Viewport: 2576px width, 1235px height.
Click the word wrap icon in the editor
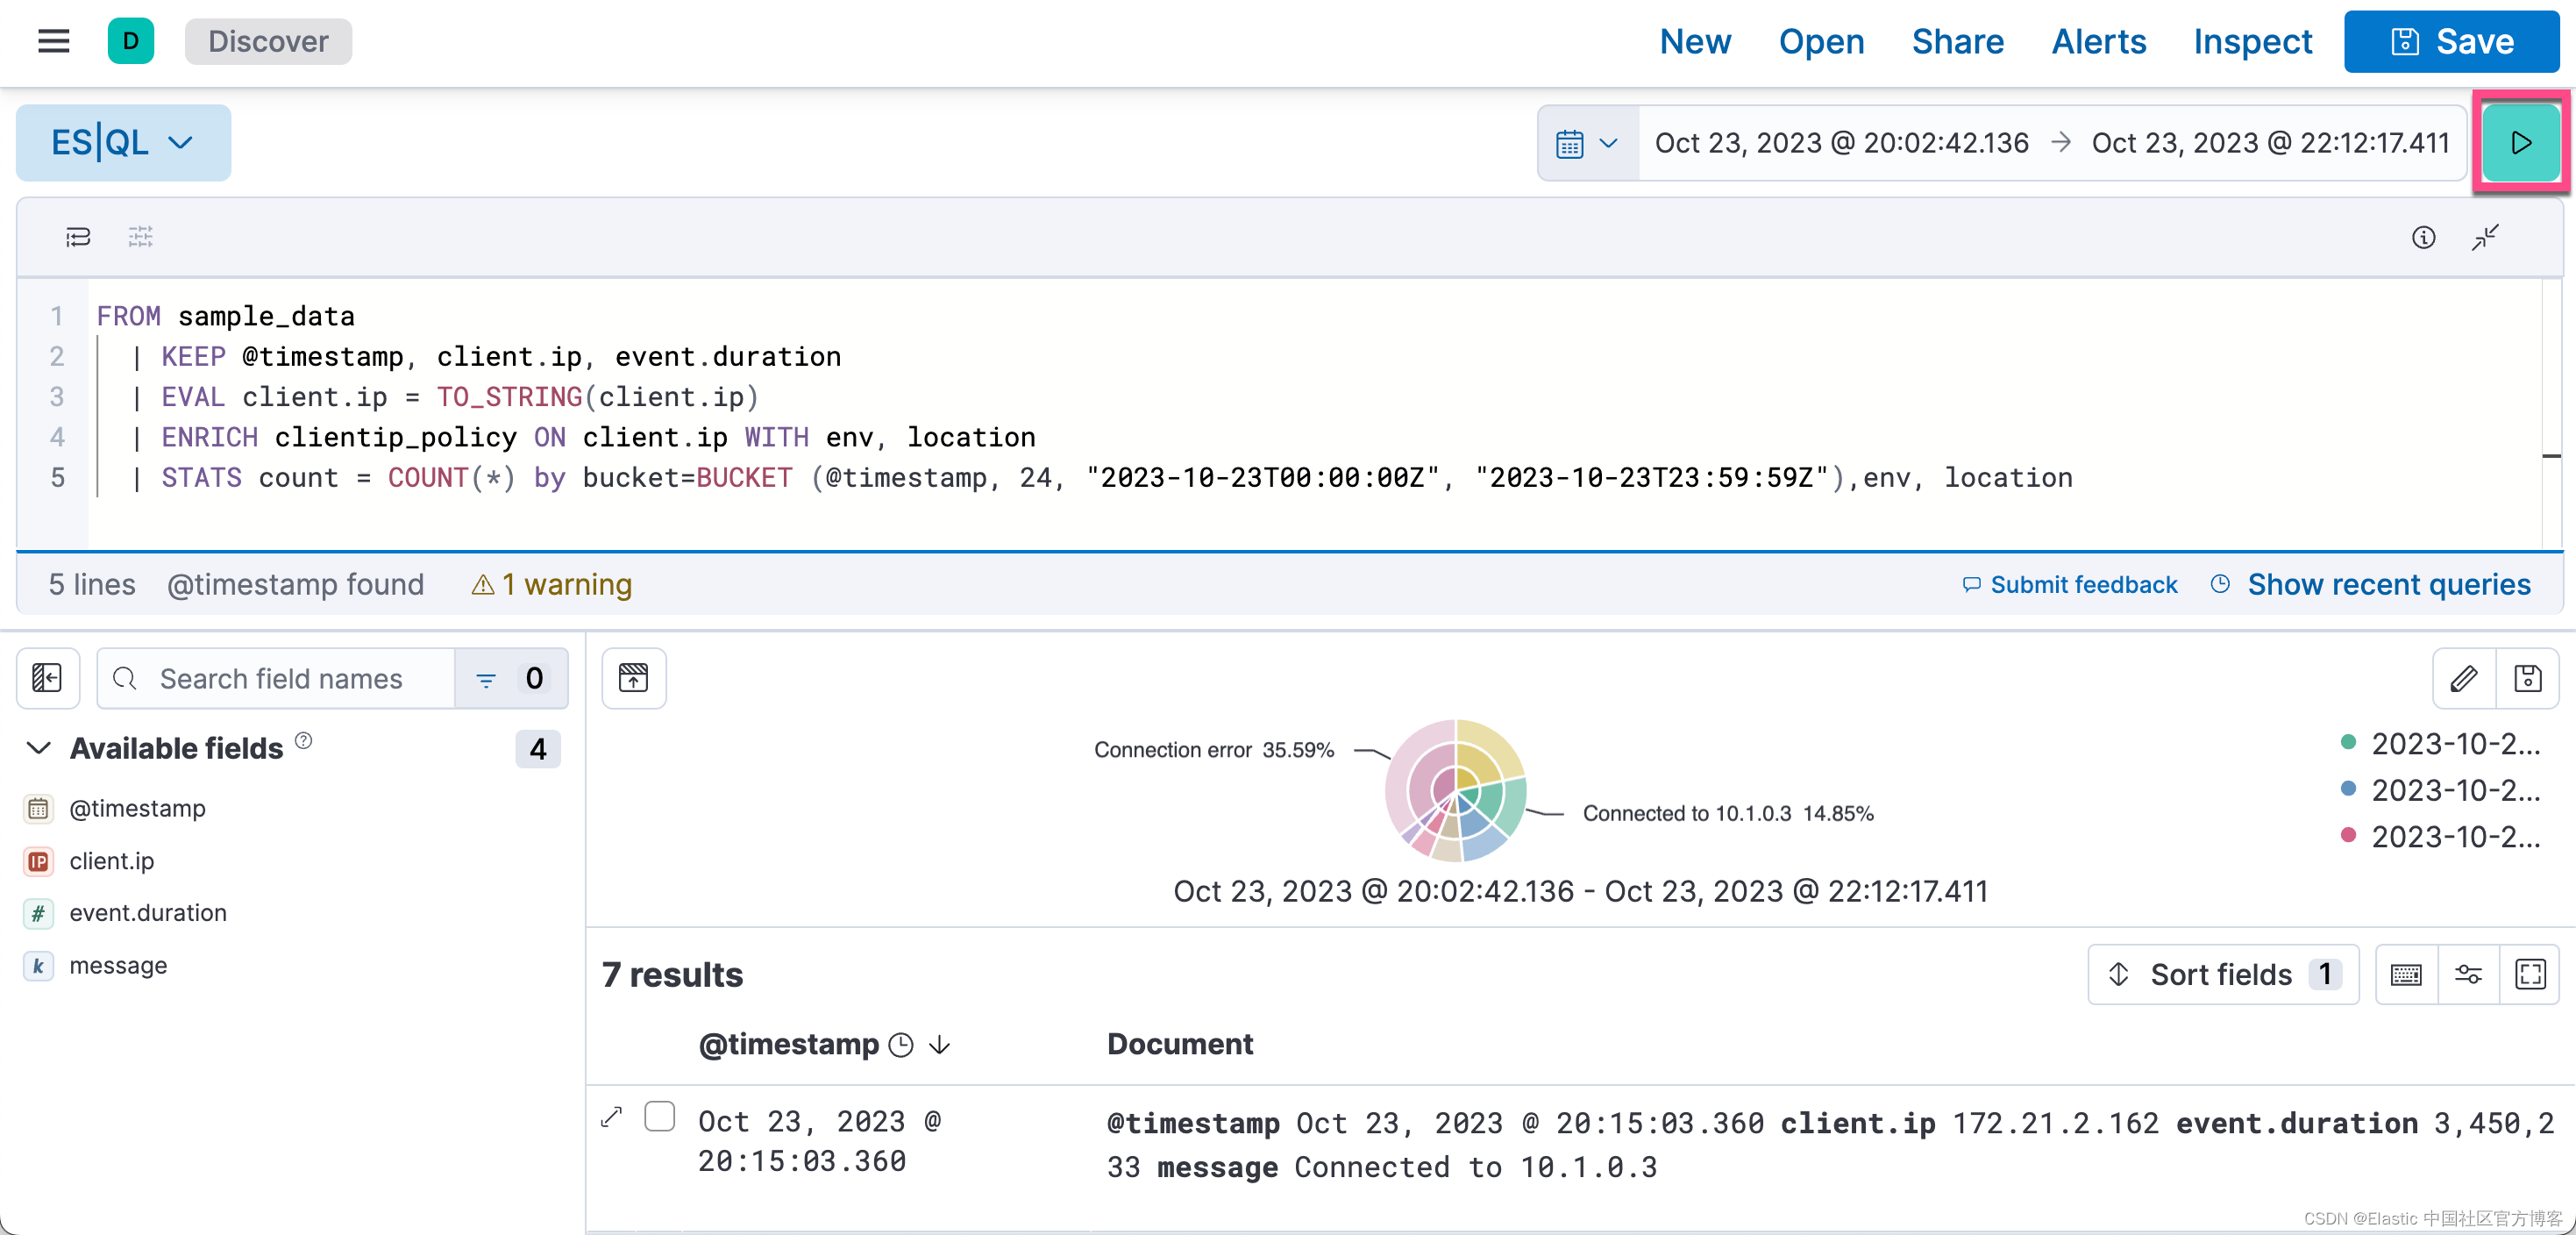click(78, 237)
